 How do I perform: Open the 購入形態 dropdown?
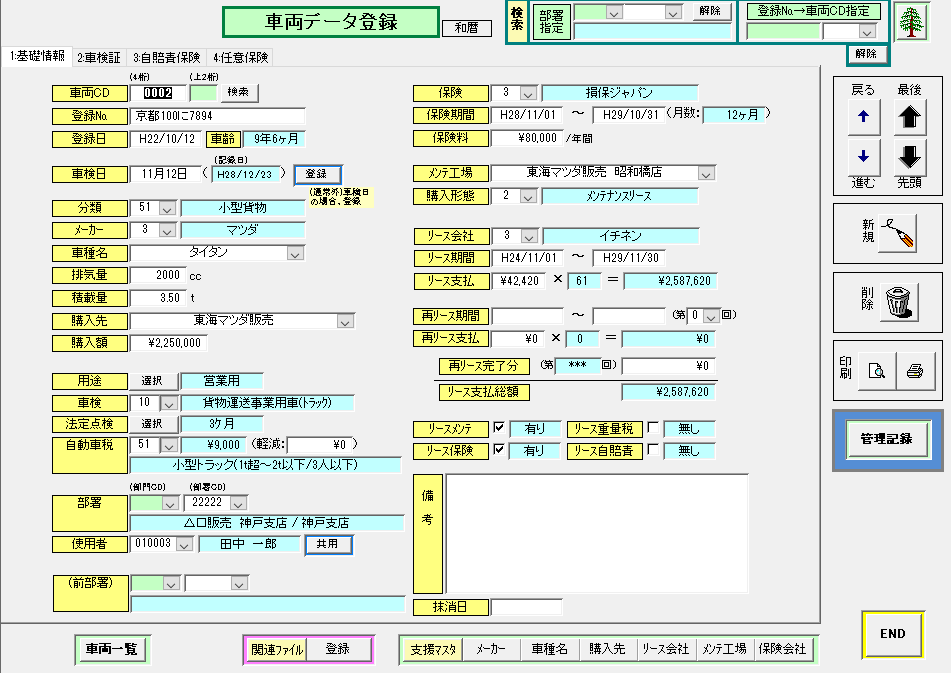coord(528,197)
